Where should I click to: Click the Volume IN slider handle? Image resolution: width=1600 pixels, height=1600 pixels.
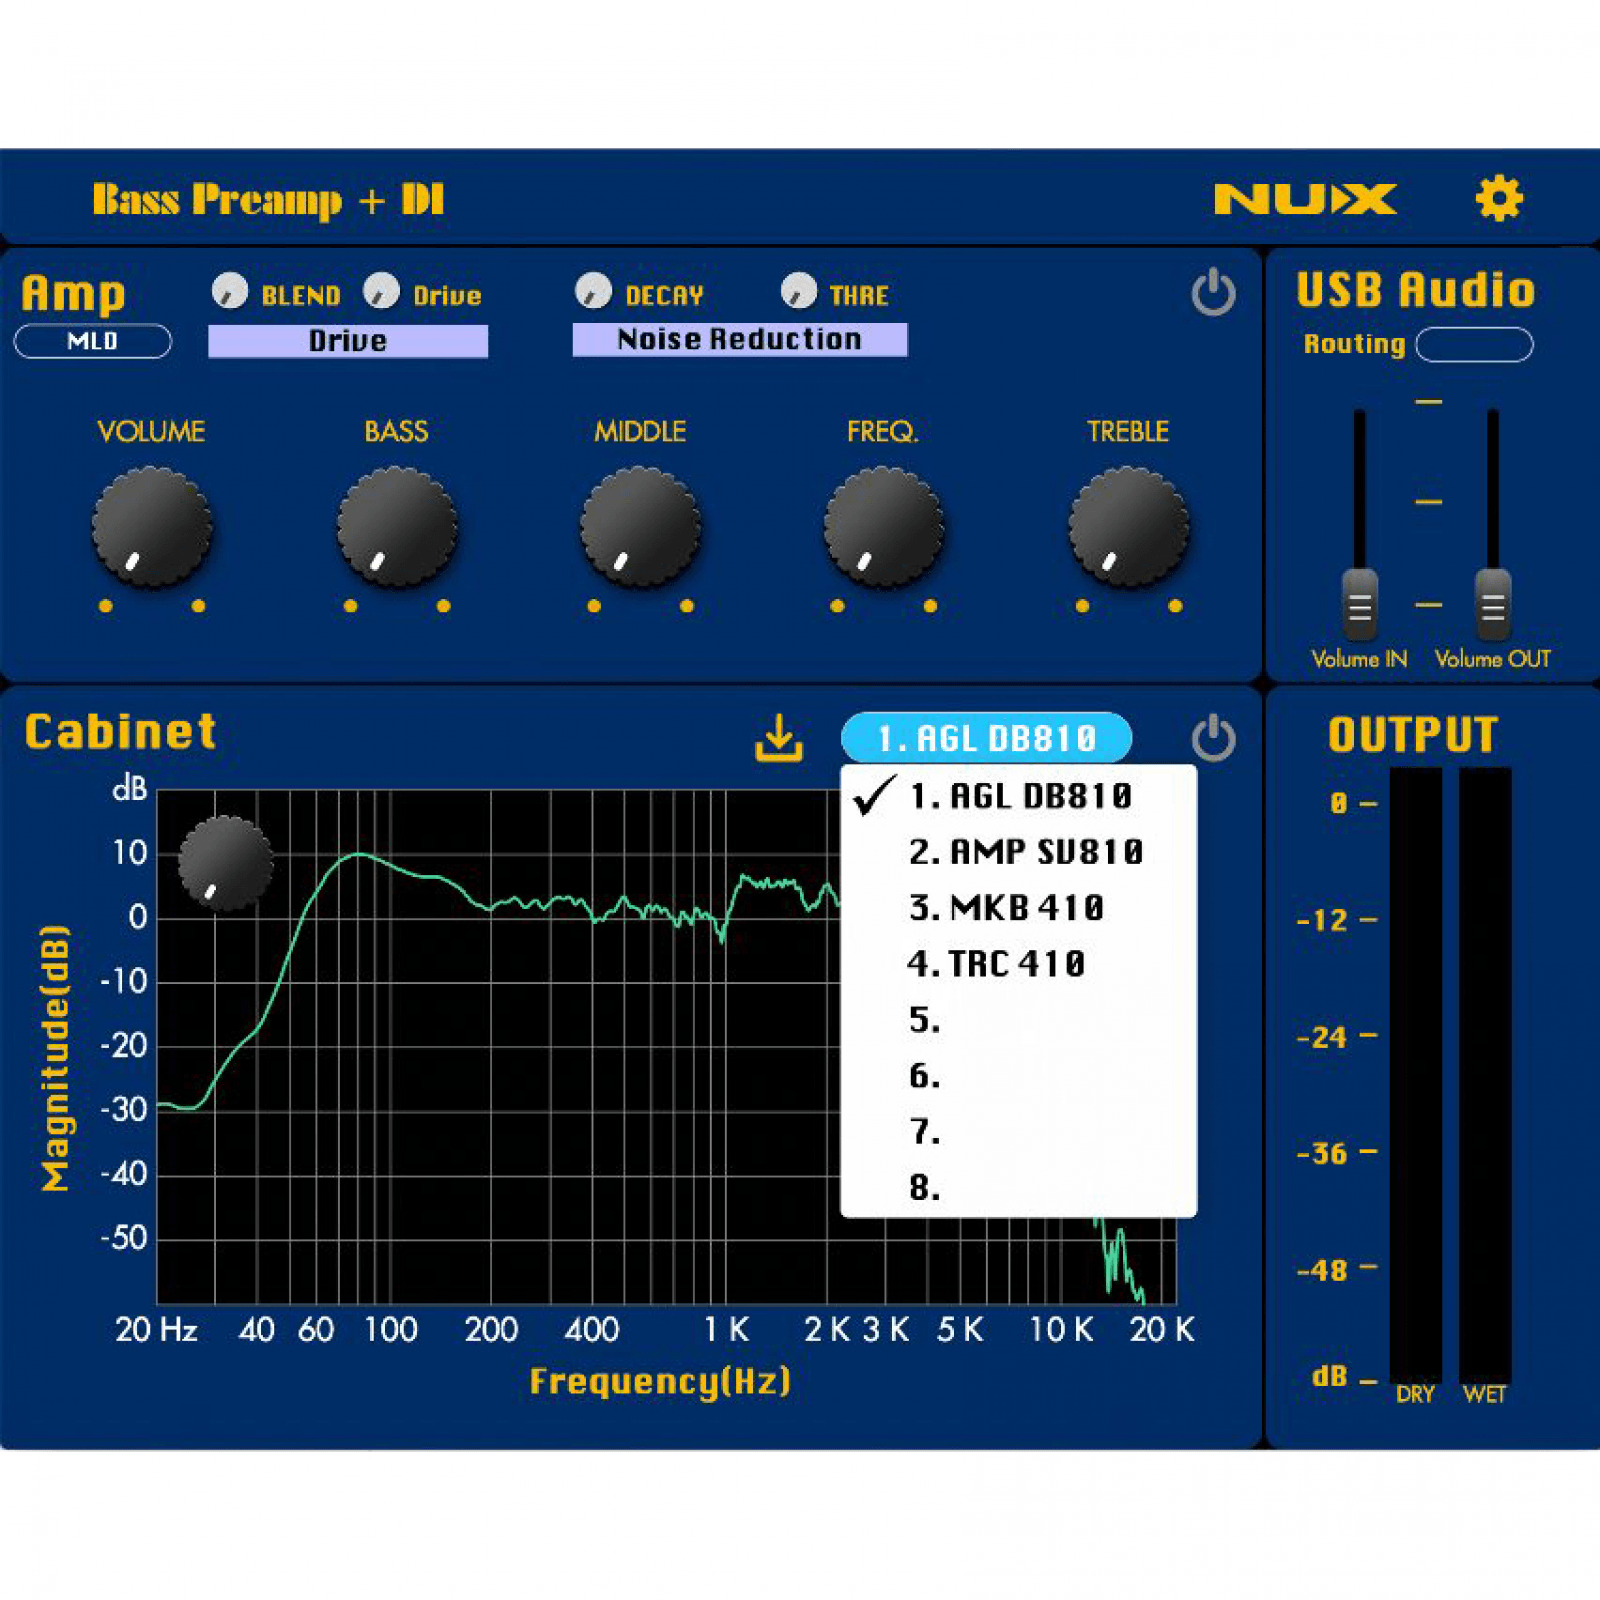point(1359,604)
